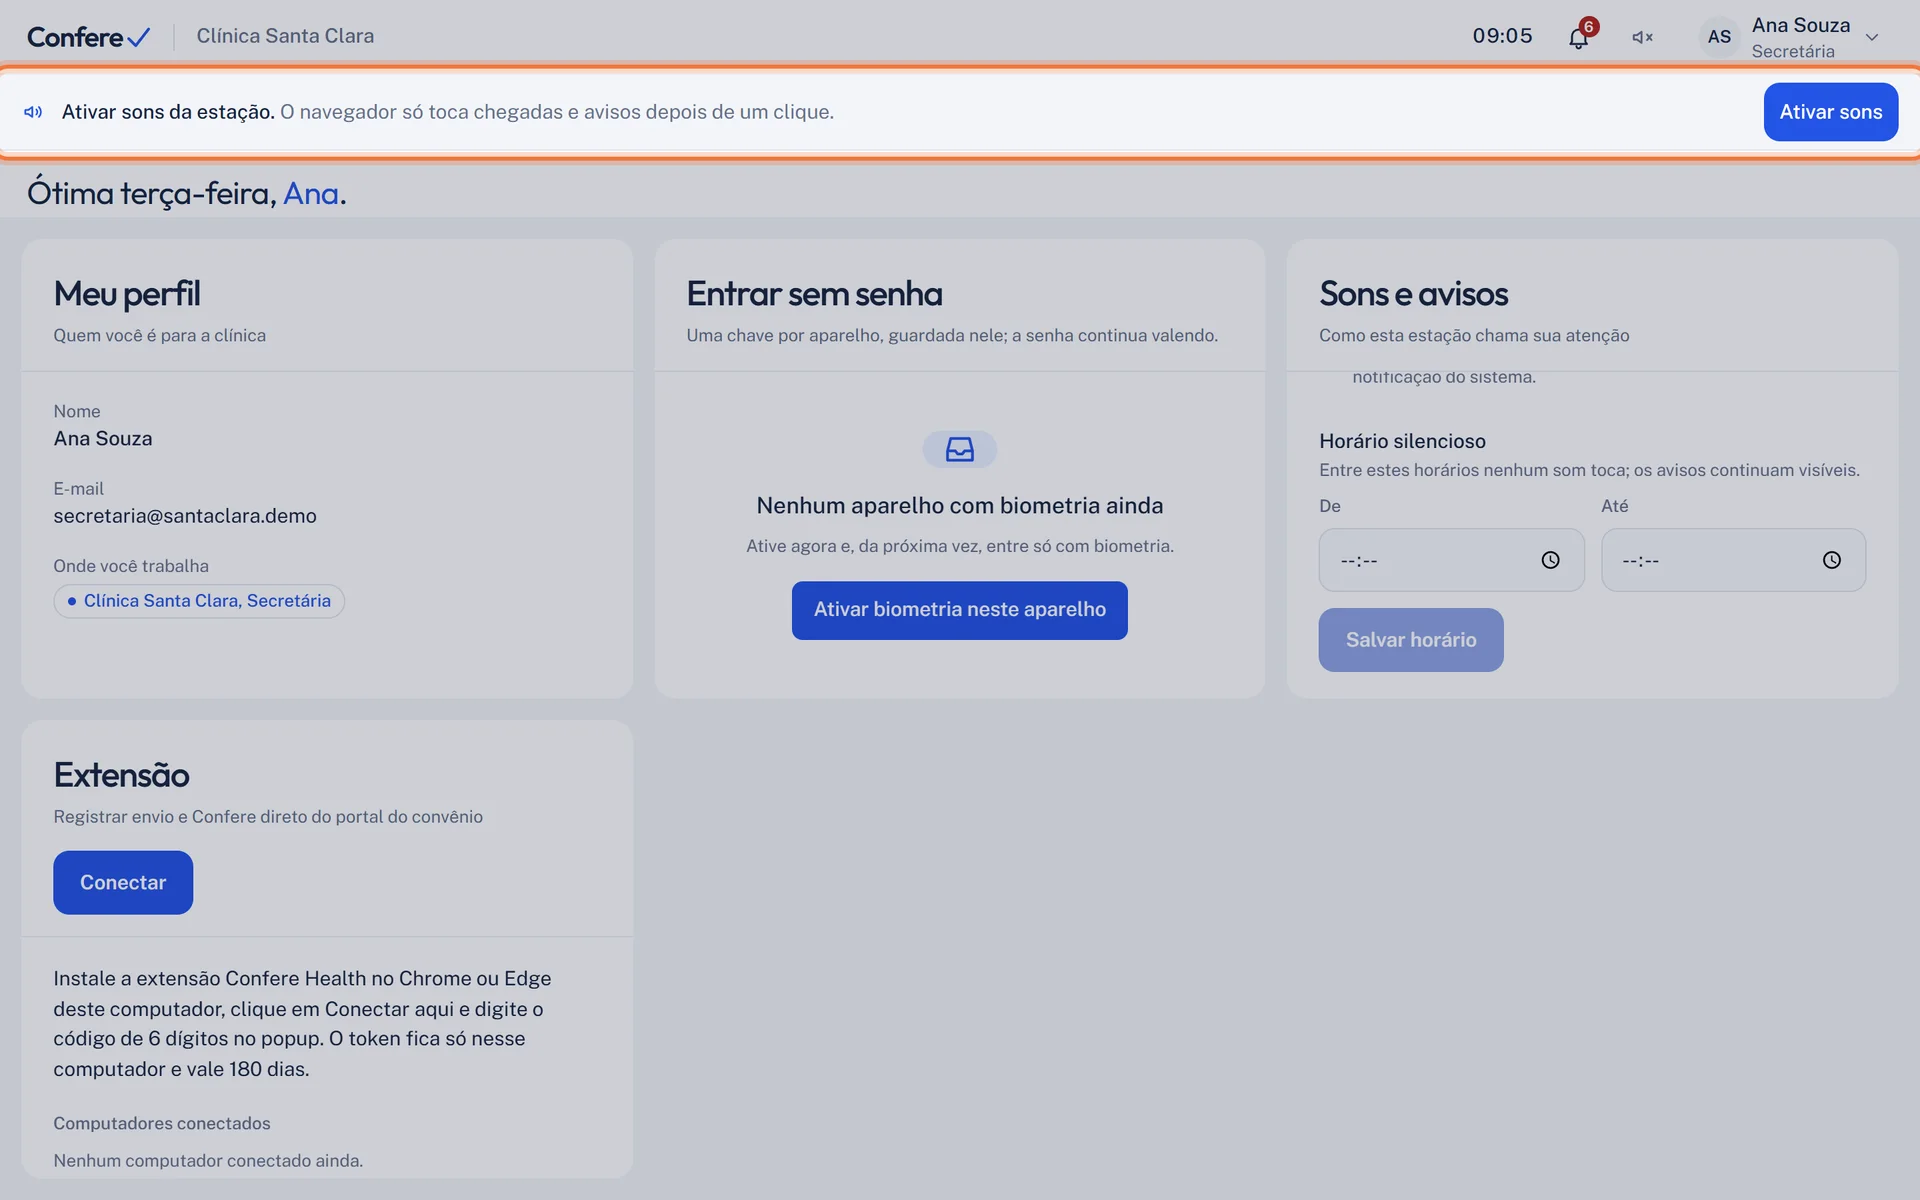Click Nenhum computador conectado ainda text

208,1161
